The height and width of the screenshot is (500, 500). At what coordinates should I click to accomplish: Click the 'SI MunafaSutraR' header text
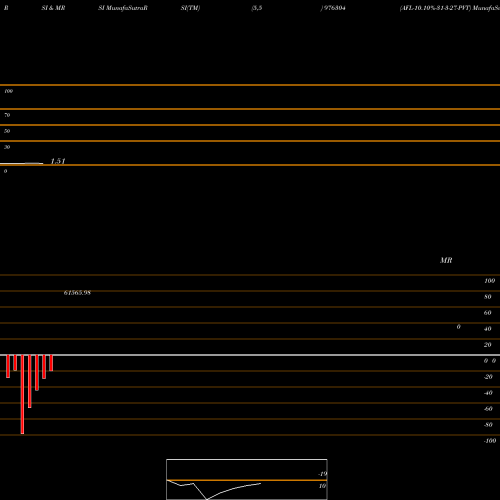[x=123, y=8]
